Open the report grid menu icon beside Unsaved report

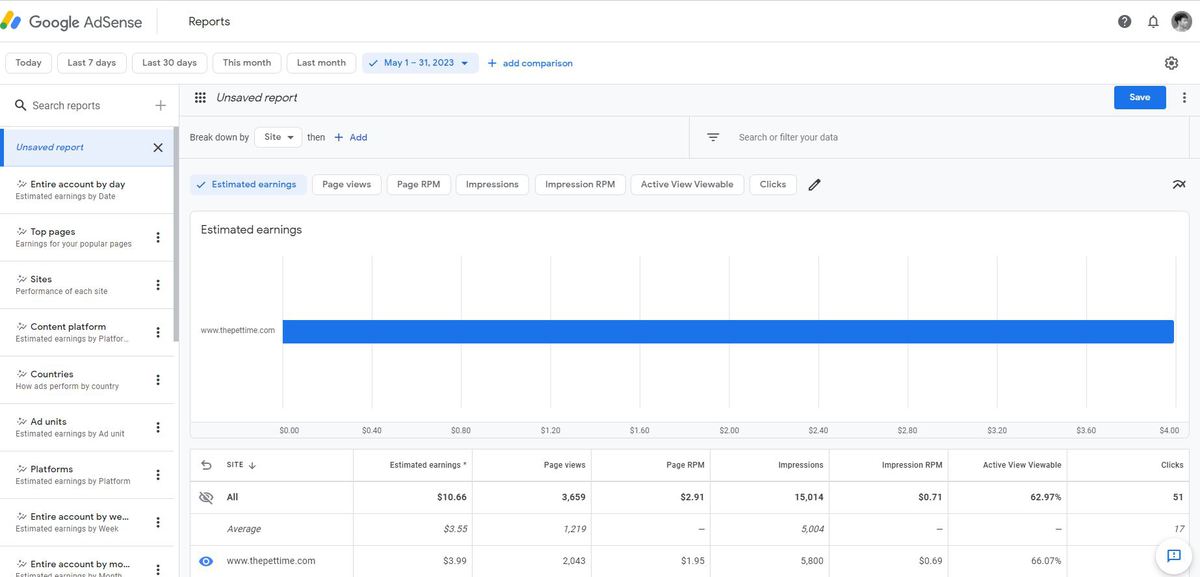coord(200,97)
